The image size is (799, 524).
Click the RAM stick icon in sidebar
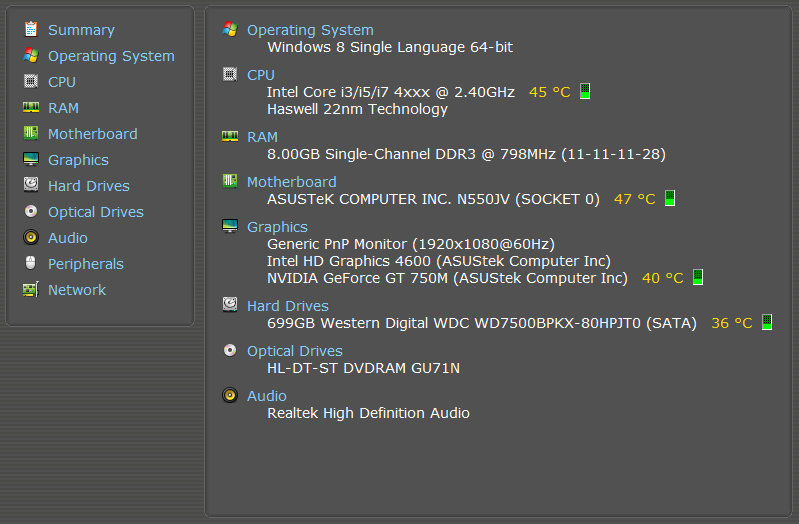pos(31,107)
